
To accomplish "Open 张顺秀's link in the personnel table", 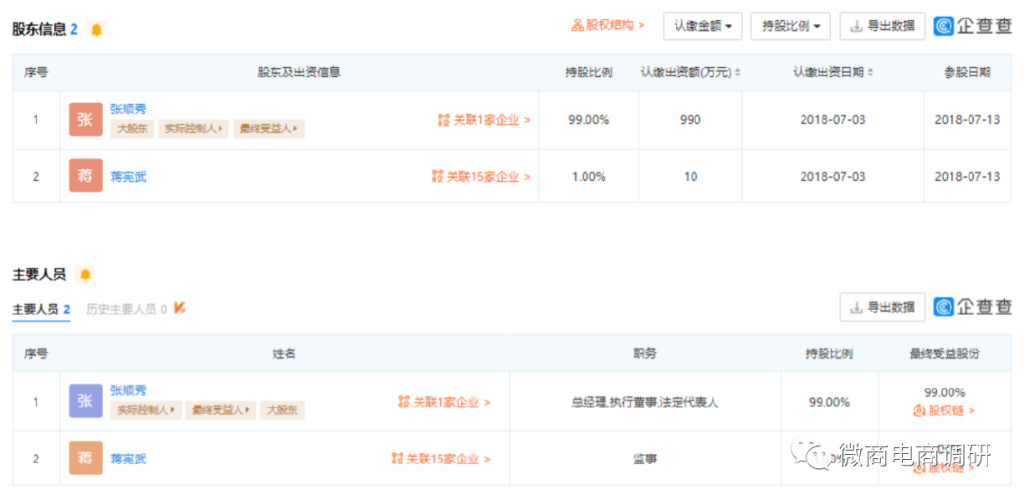I will [128, 391].
